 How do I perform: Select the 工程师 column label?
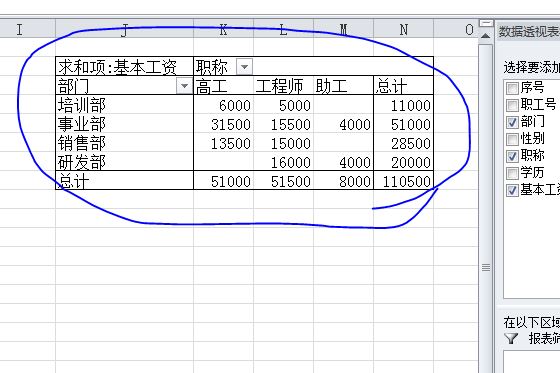[x=284, y=86]
